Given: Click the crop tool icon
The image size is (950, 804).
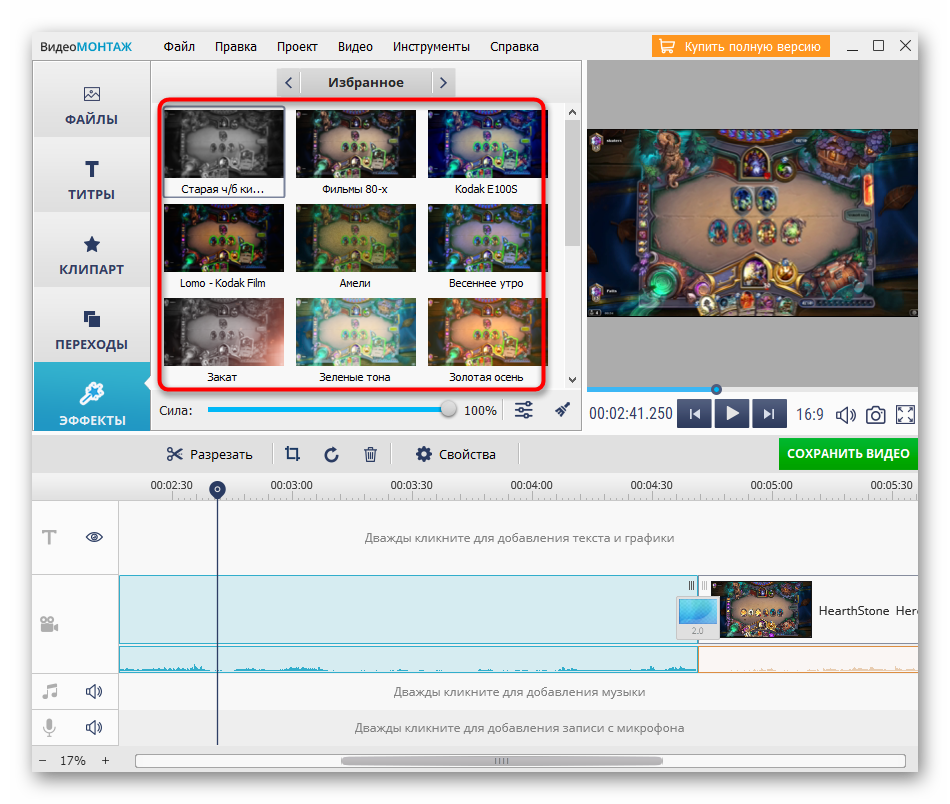Looking at the screenshot, I should click(x=292, y=454).
